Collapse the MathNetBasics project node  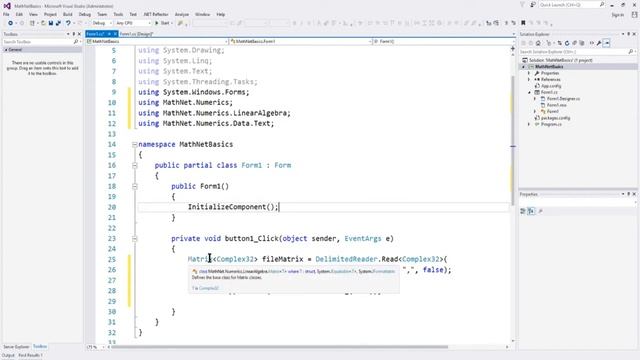[x=524, y=67]
